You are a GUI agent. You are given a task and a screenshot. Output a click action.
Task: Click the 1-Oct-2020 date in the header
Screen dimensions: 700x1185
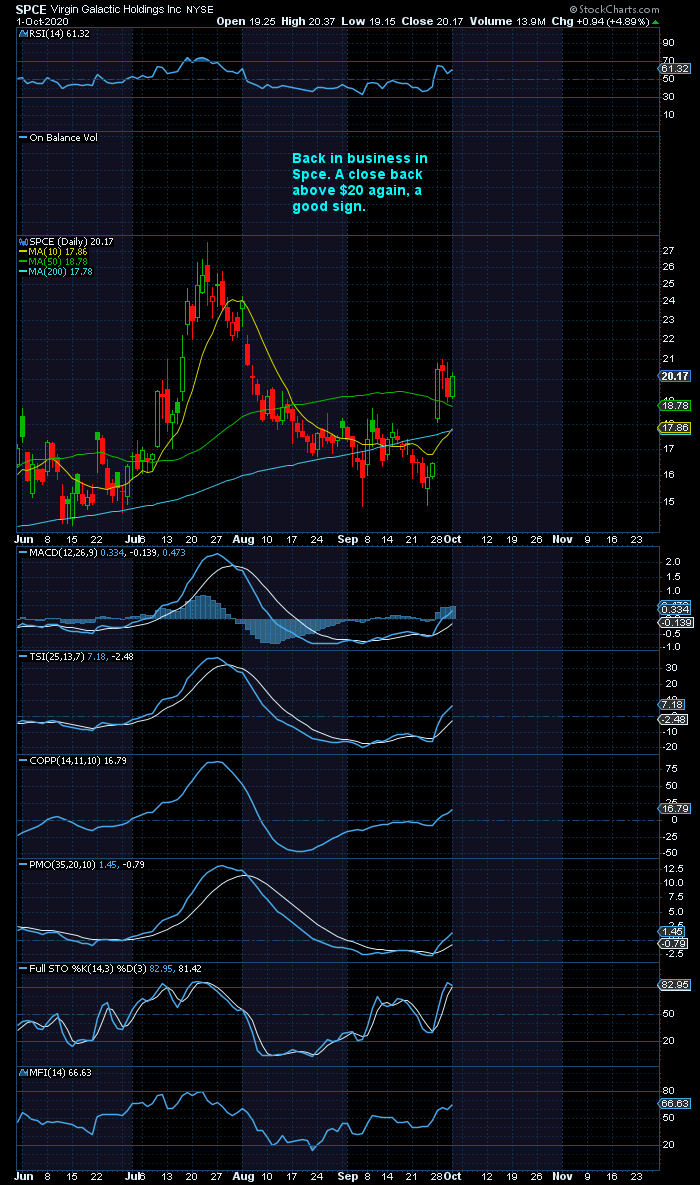[42, 21]
